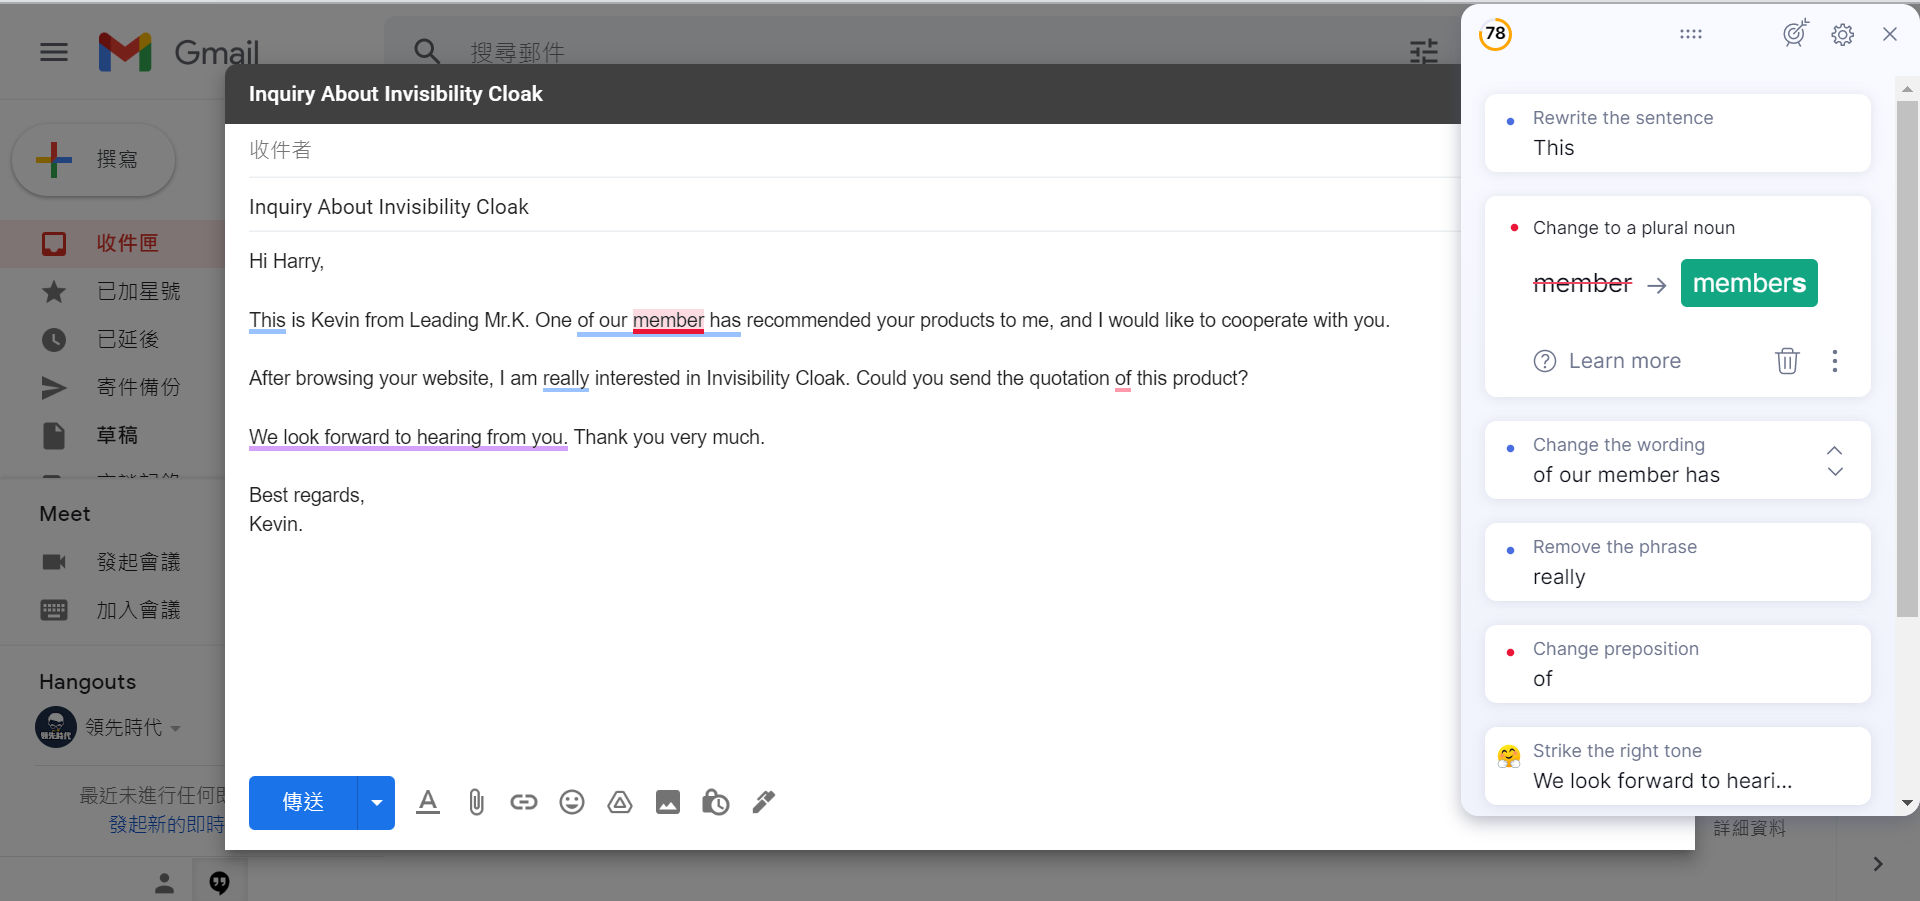
Task: Open the Change preposition of suggestion
Action: click(x=1678, y=664)
